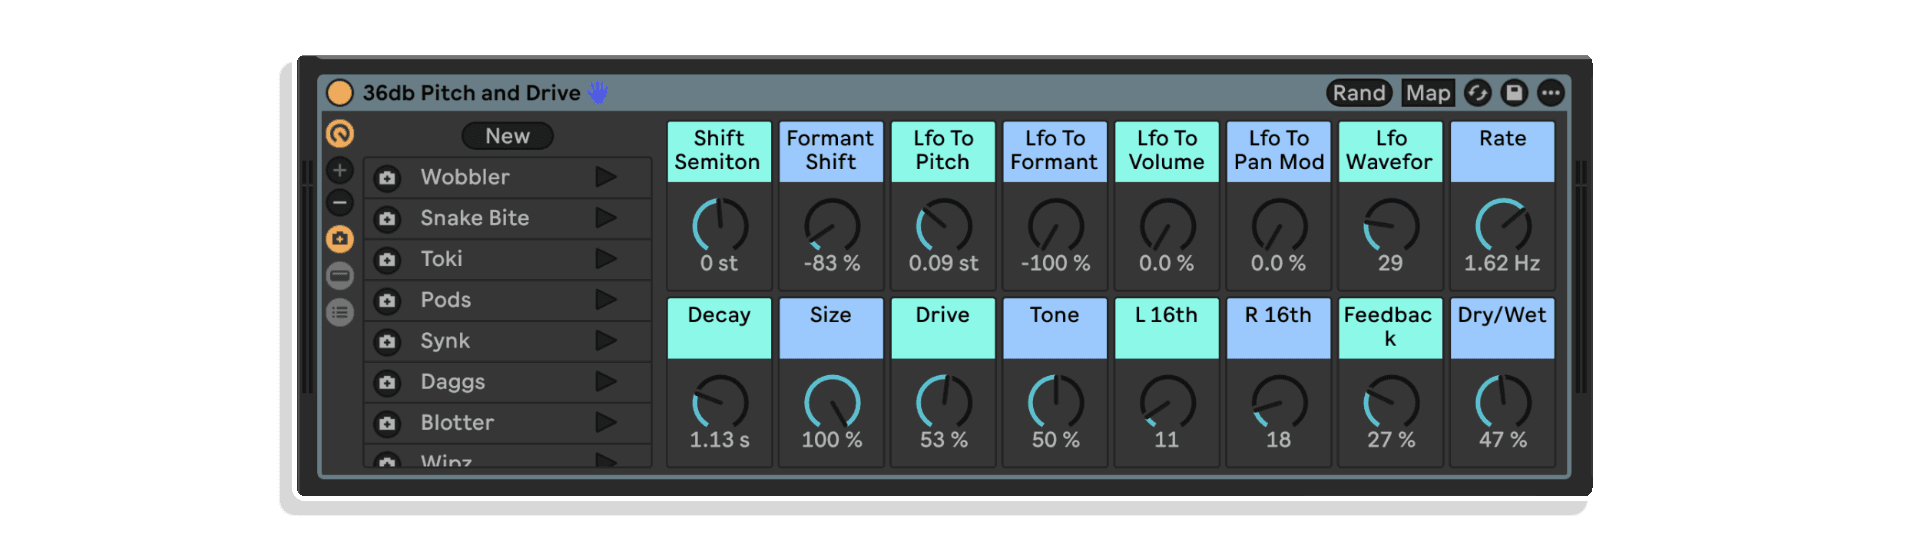
Task: Enable Map mode
Action: pyautogui.click(x=1428, y=93)
